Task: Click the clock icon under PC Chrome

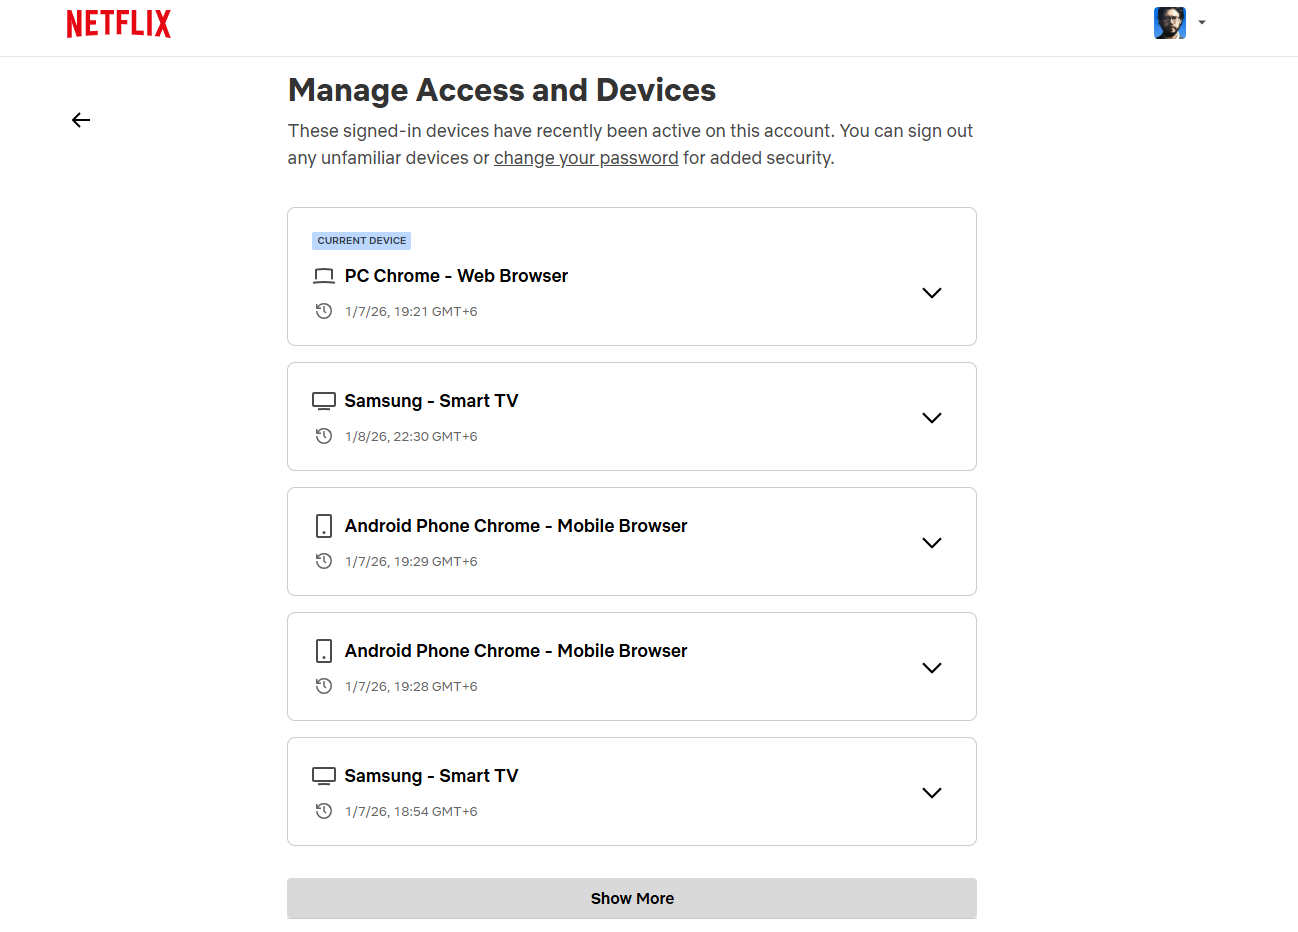Action: pos(323,311)
